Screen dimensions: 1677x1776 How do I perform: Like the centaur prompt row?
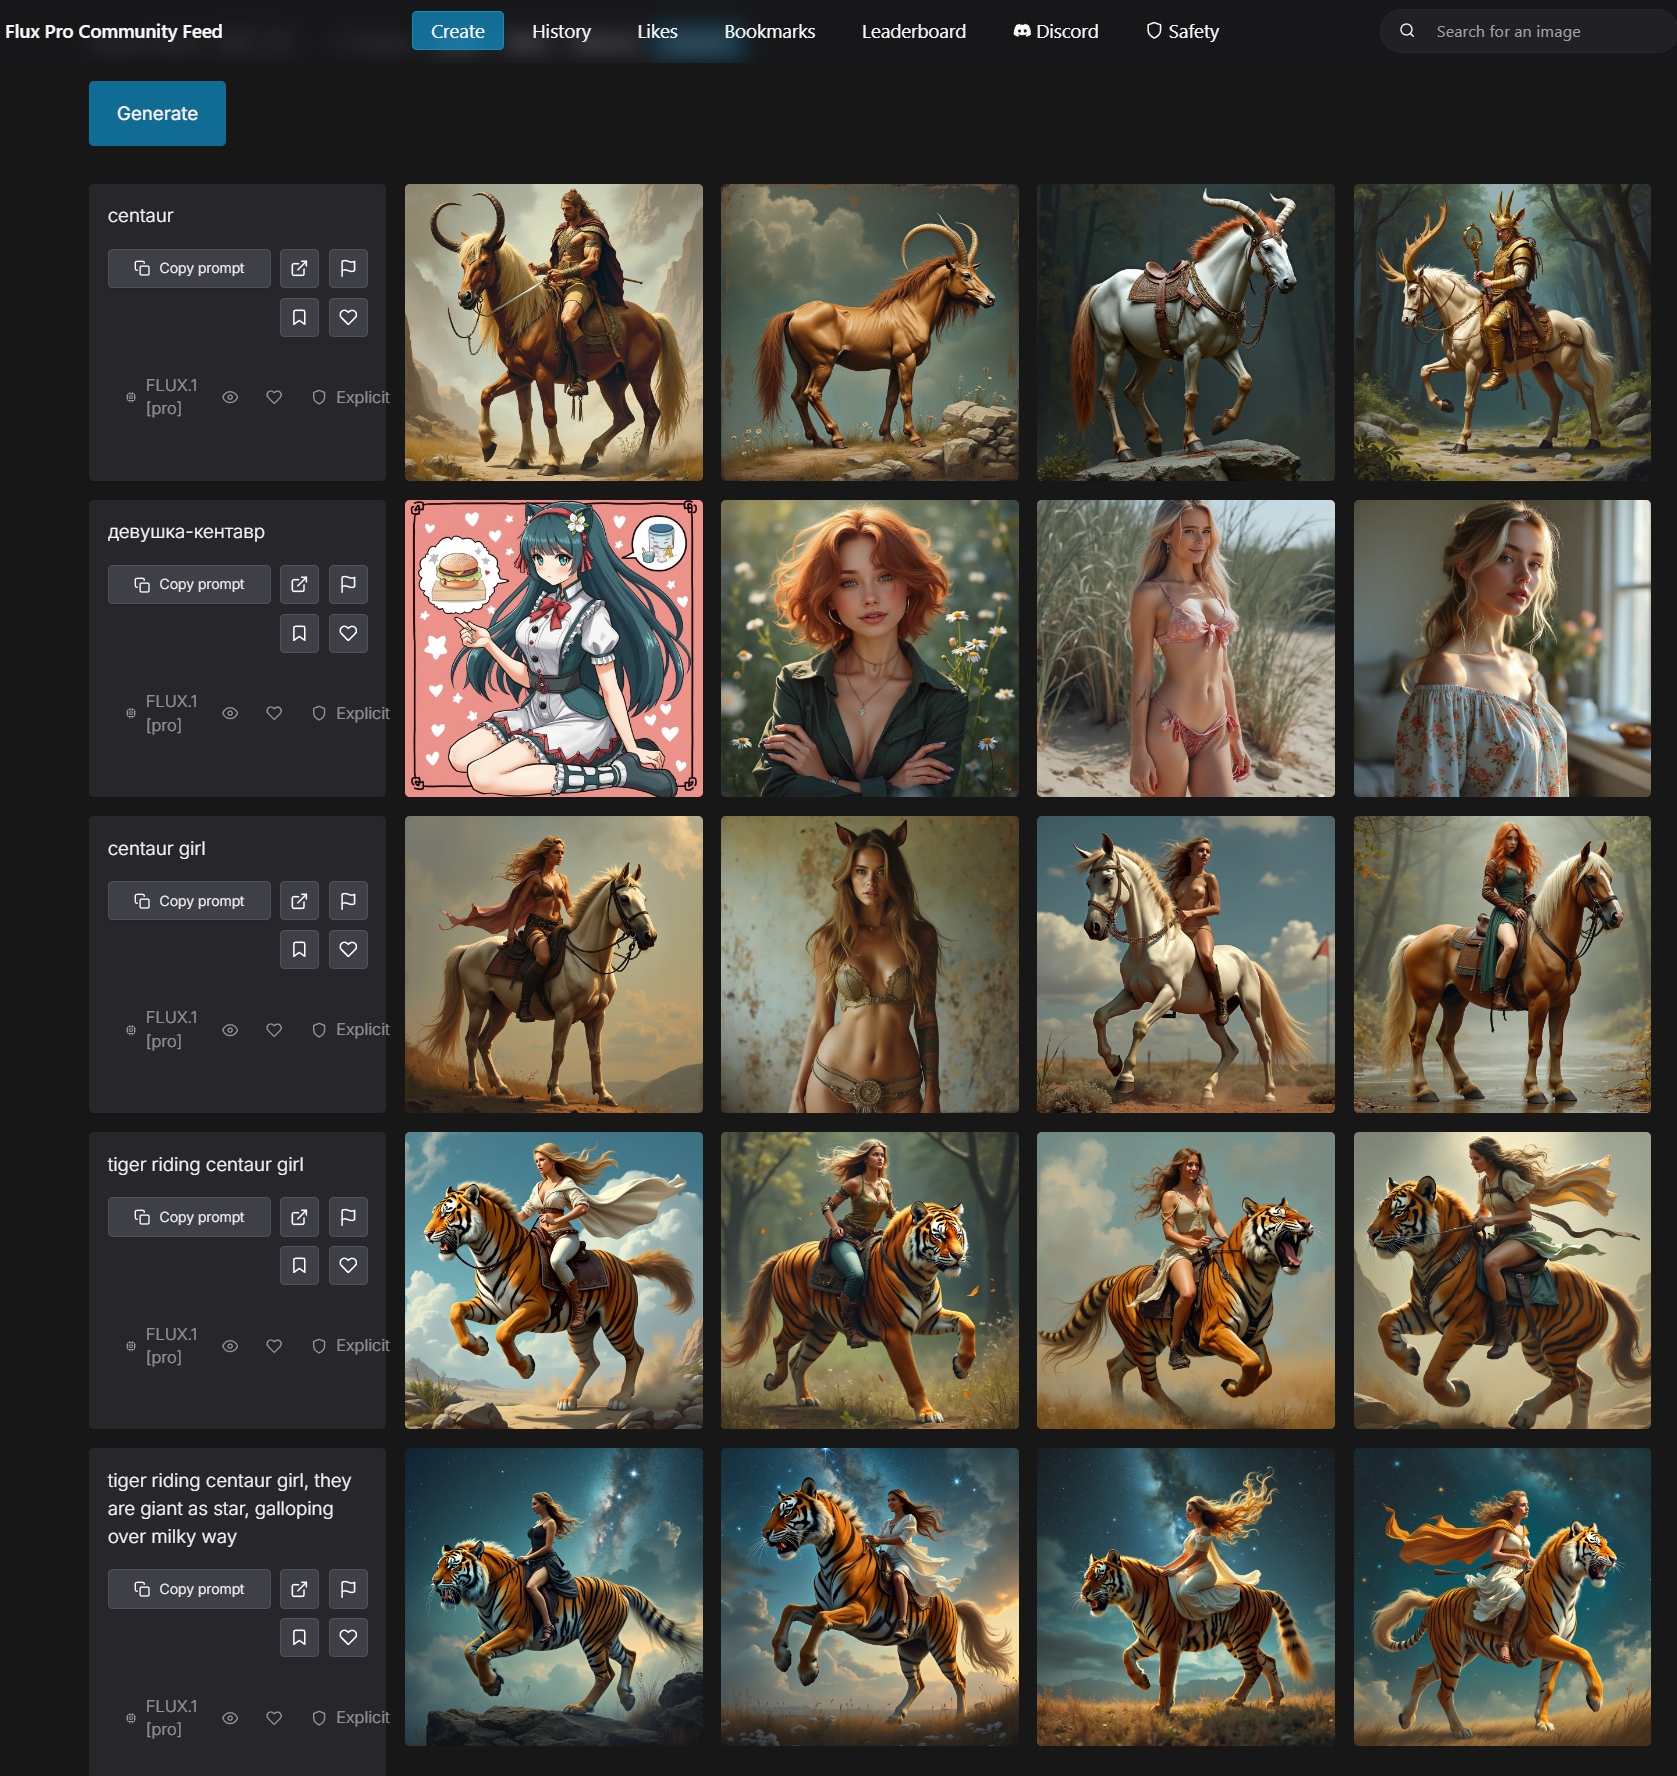348,317
